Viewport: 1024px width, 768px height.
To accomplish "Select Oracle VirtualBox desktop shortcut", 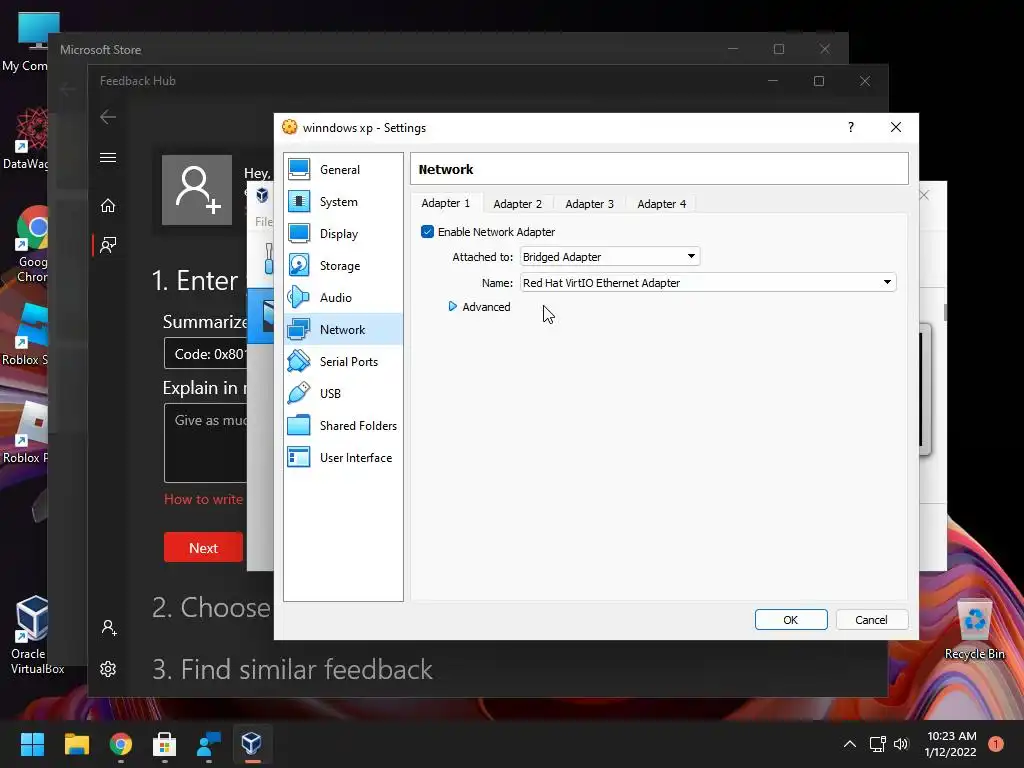I will pyautogui.click(x=33, y=635).
